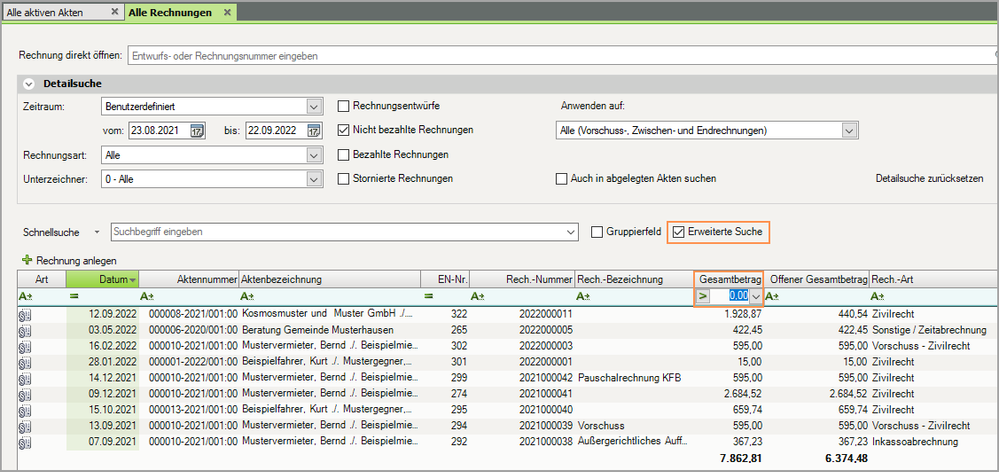
Task: Click the filter operator icon under Rech.-Bezeichnung
Action: coord(584,296)
